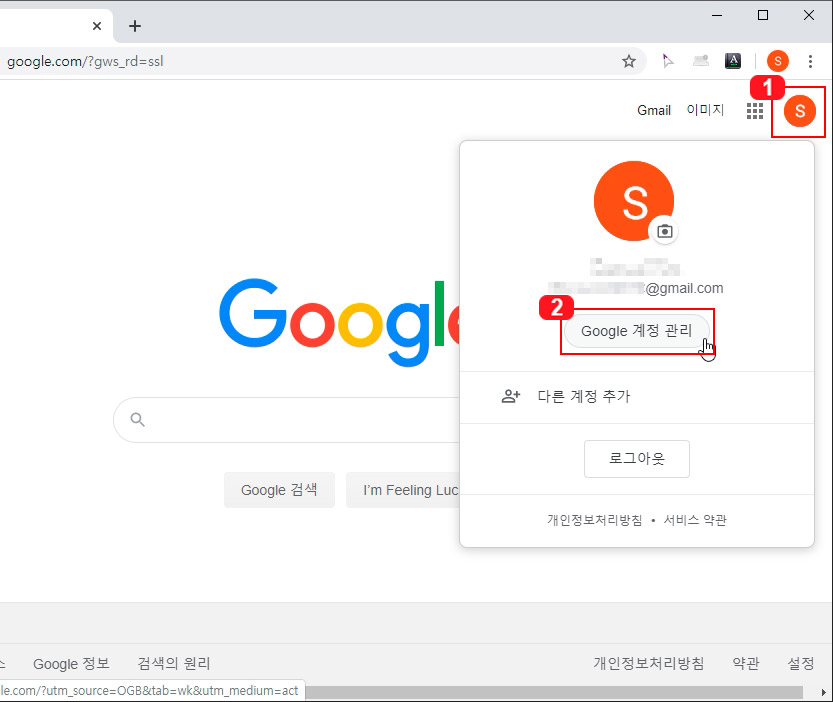Click the magnifier icon in the search box
Screen dimensions: 833x702
138,420
